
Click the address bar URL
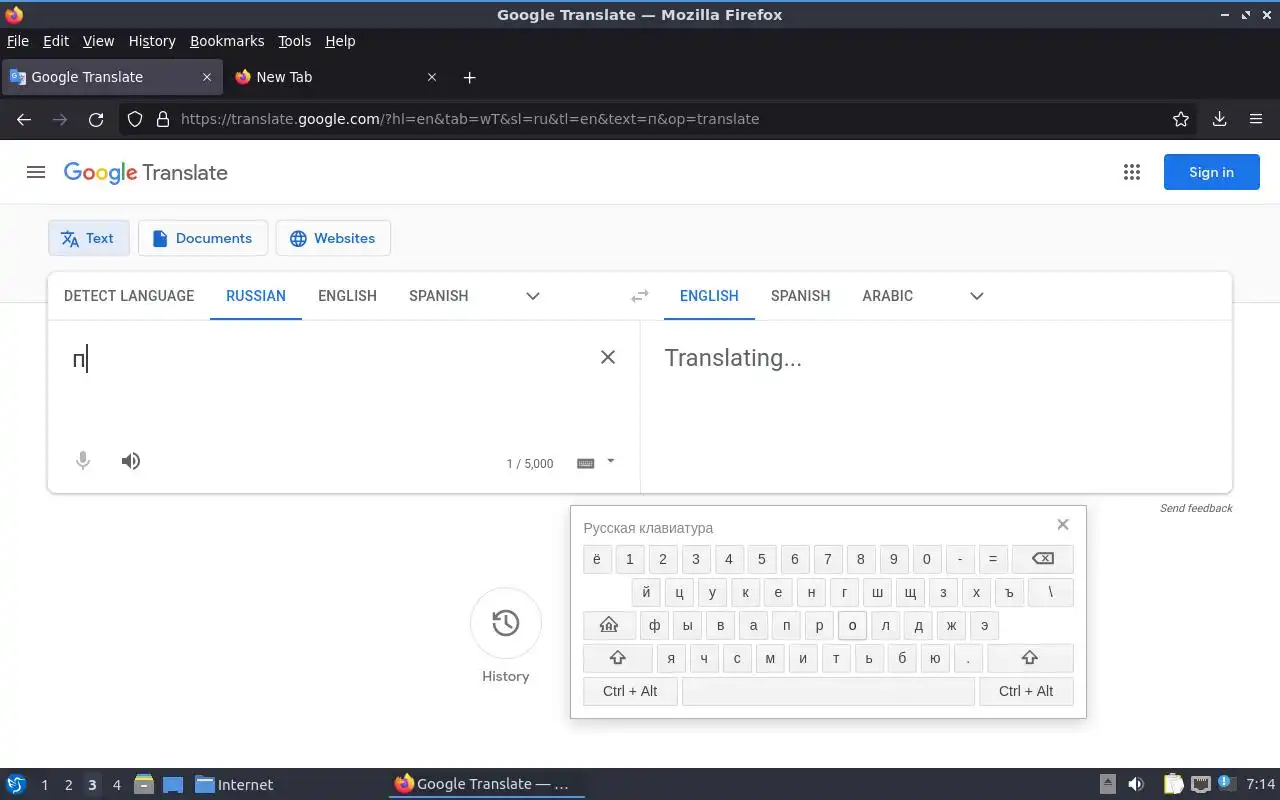click(x=470, y=119)
